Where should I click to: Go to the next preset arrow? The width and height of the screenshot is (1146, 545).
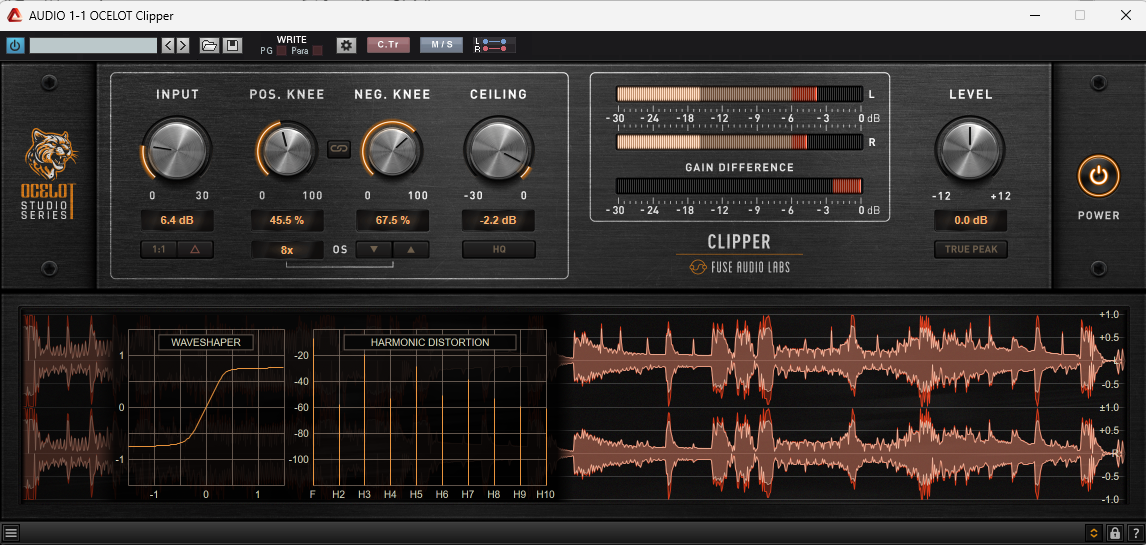click(x=183, y=45)
